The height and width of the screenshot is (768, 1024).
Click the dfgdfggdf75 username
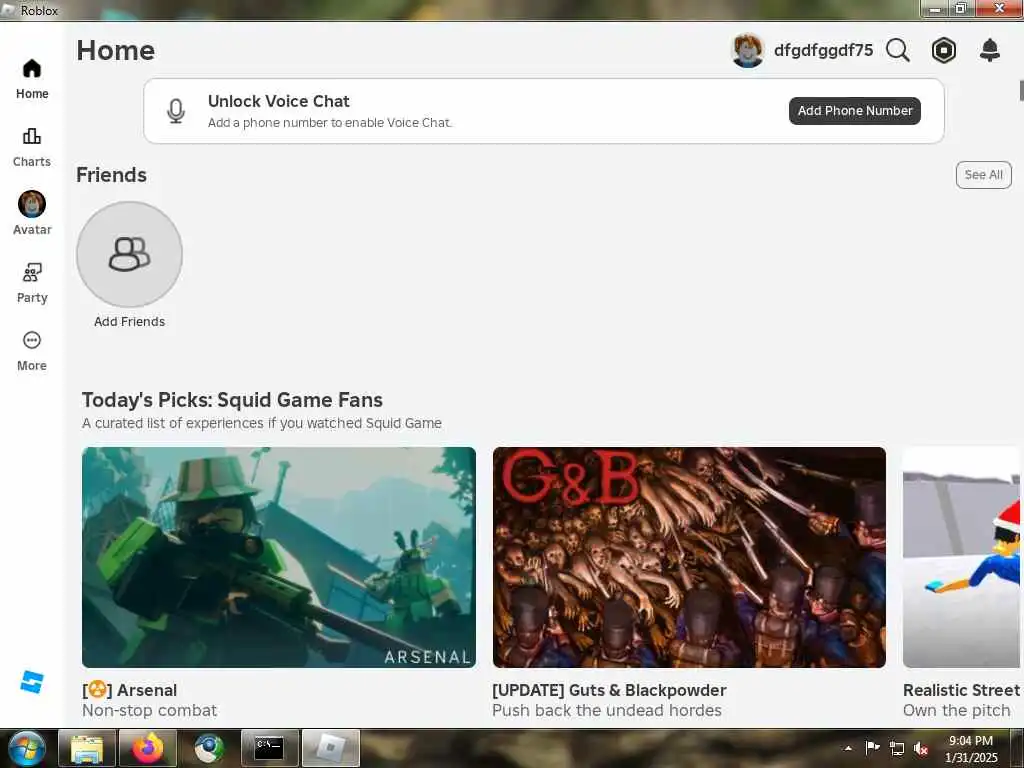pos(823,50)
